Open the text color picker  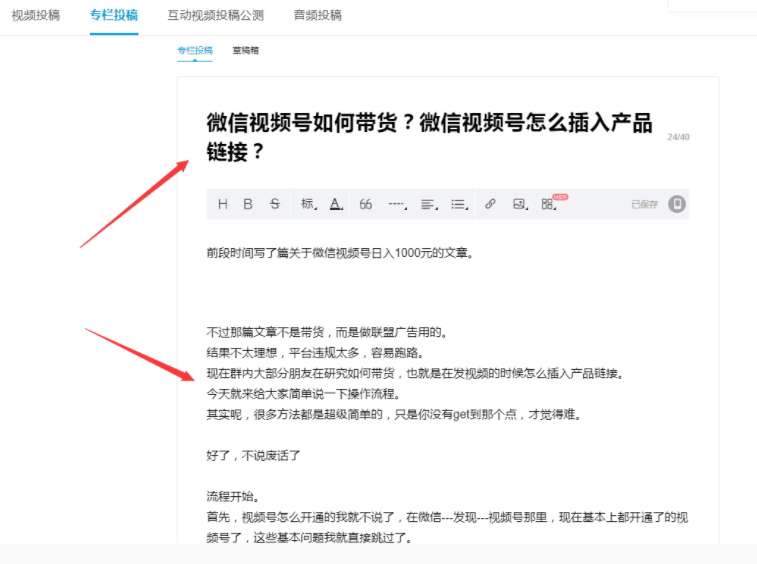click(336, 204)
